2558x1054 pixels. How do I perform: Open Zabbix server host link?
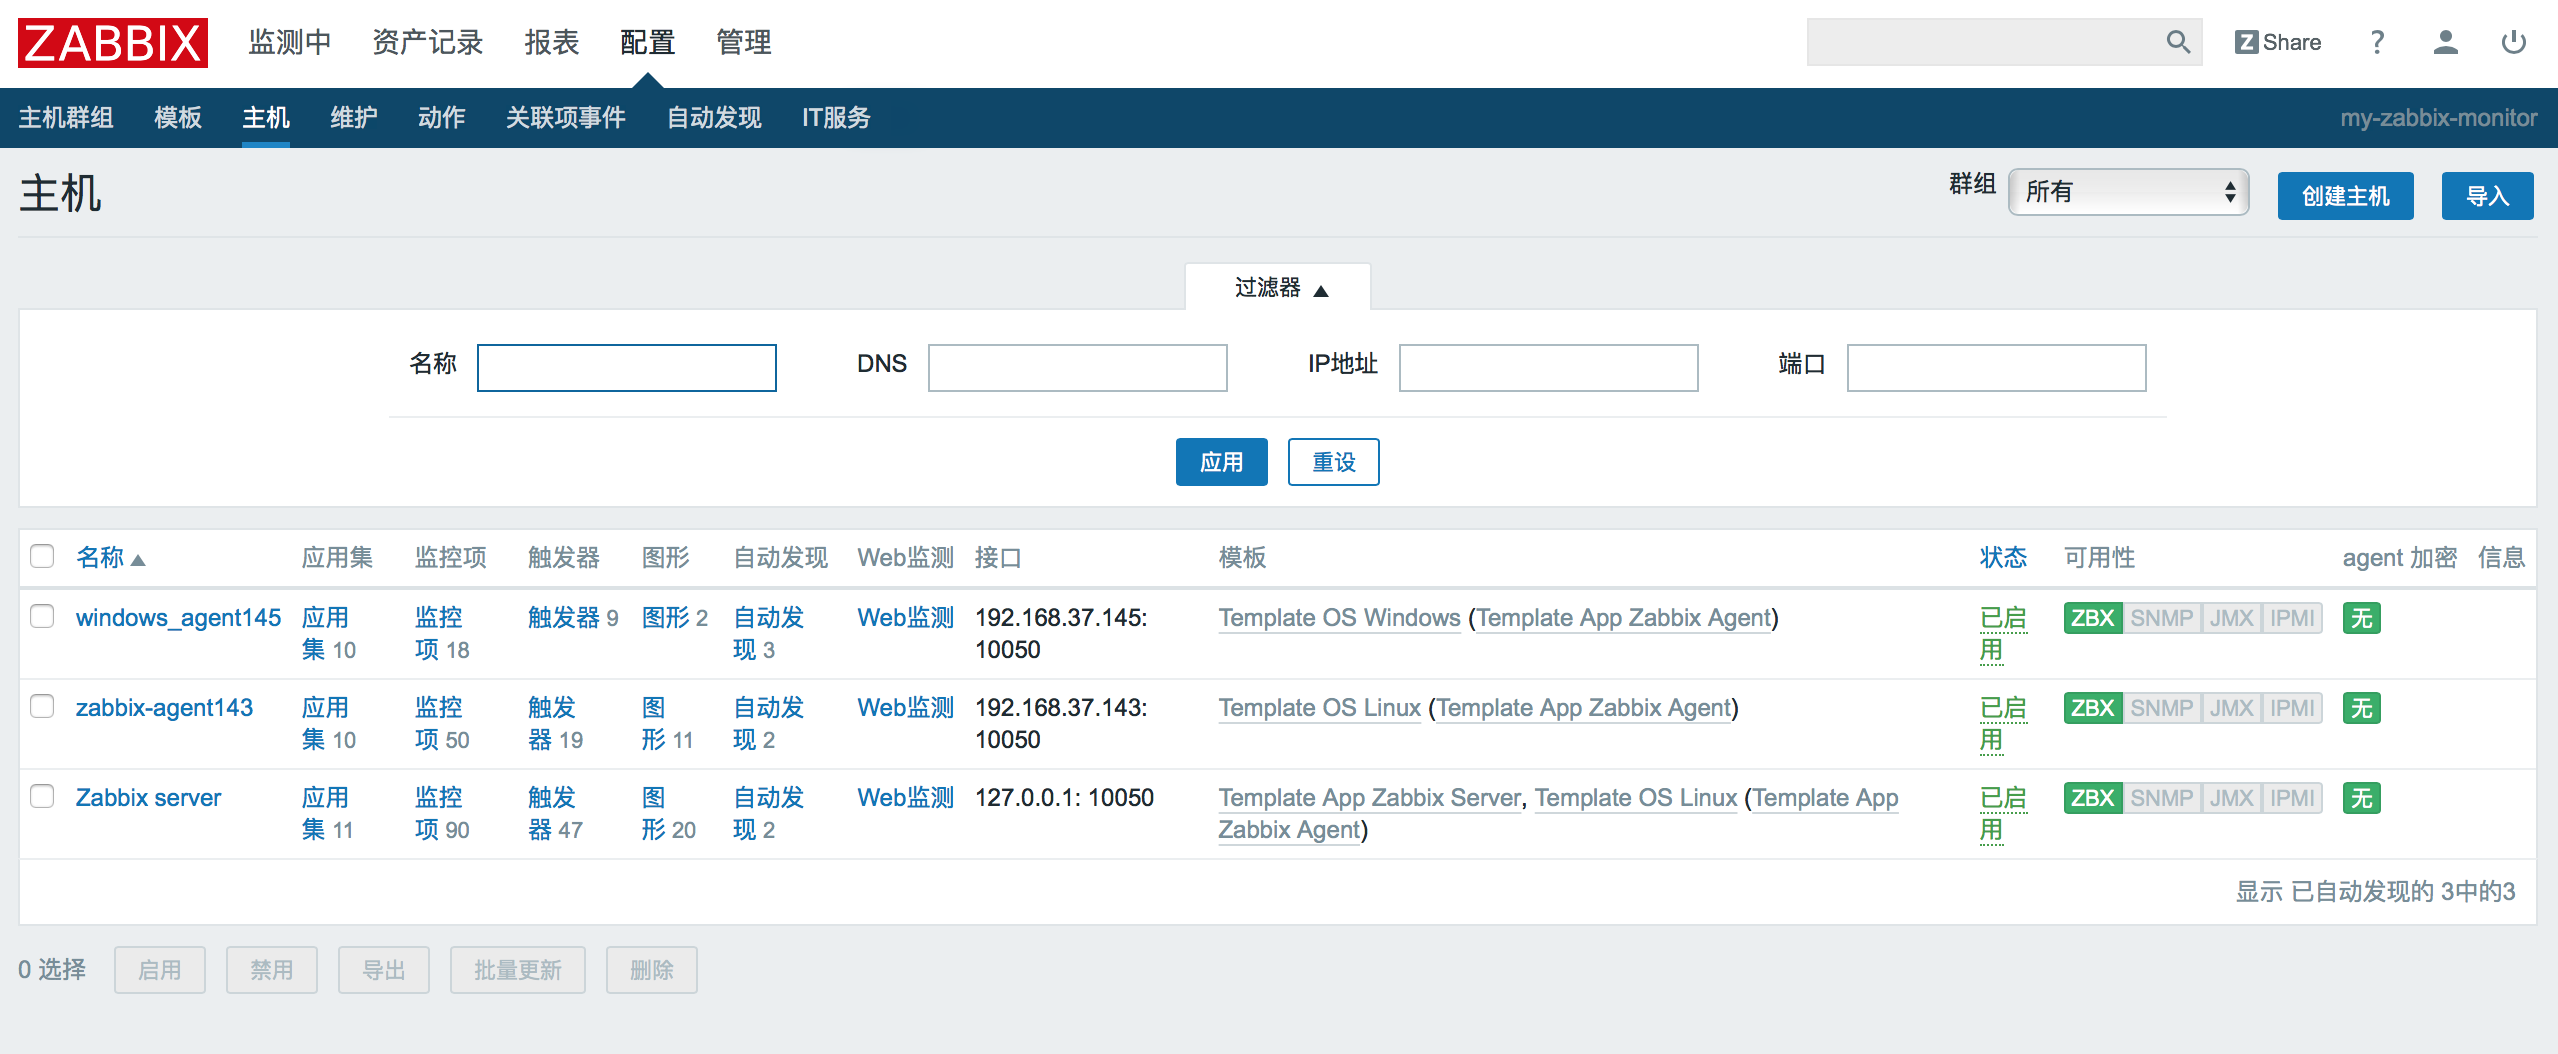click(148, 798)
